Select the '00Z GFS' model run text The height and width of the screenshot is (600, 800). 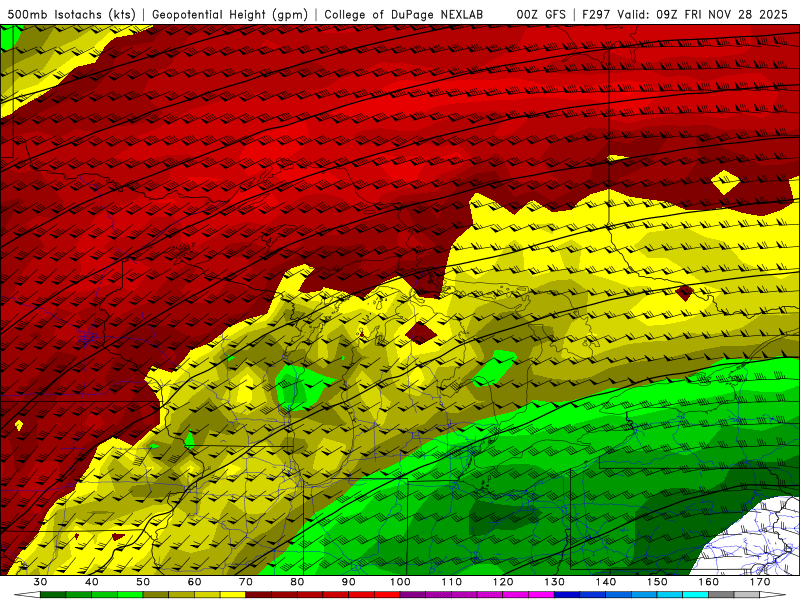pos(541,14)
